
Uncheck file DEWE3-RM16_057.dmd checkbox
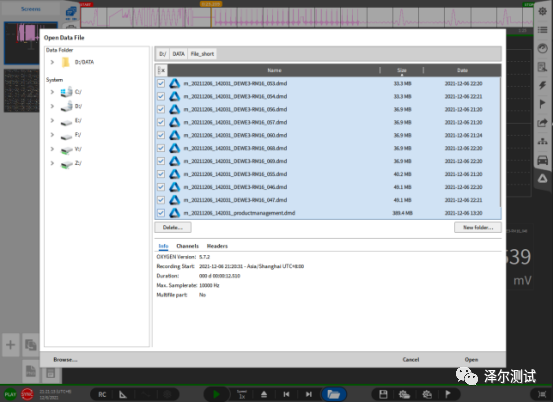pyautogui.click(x=161, y=122)
